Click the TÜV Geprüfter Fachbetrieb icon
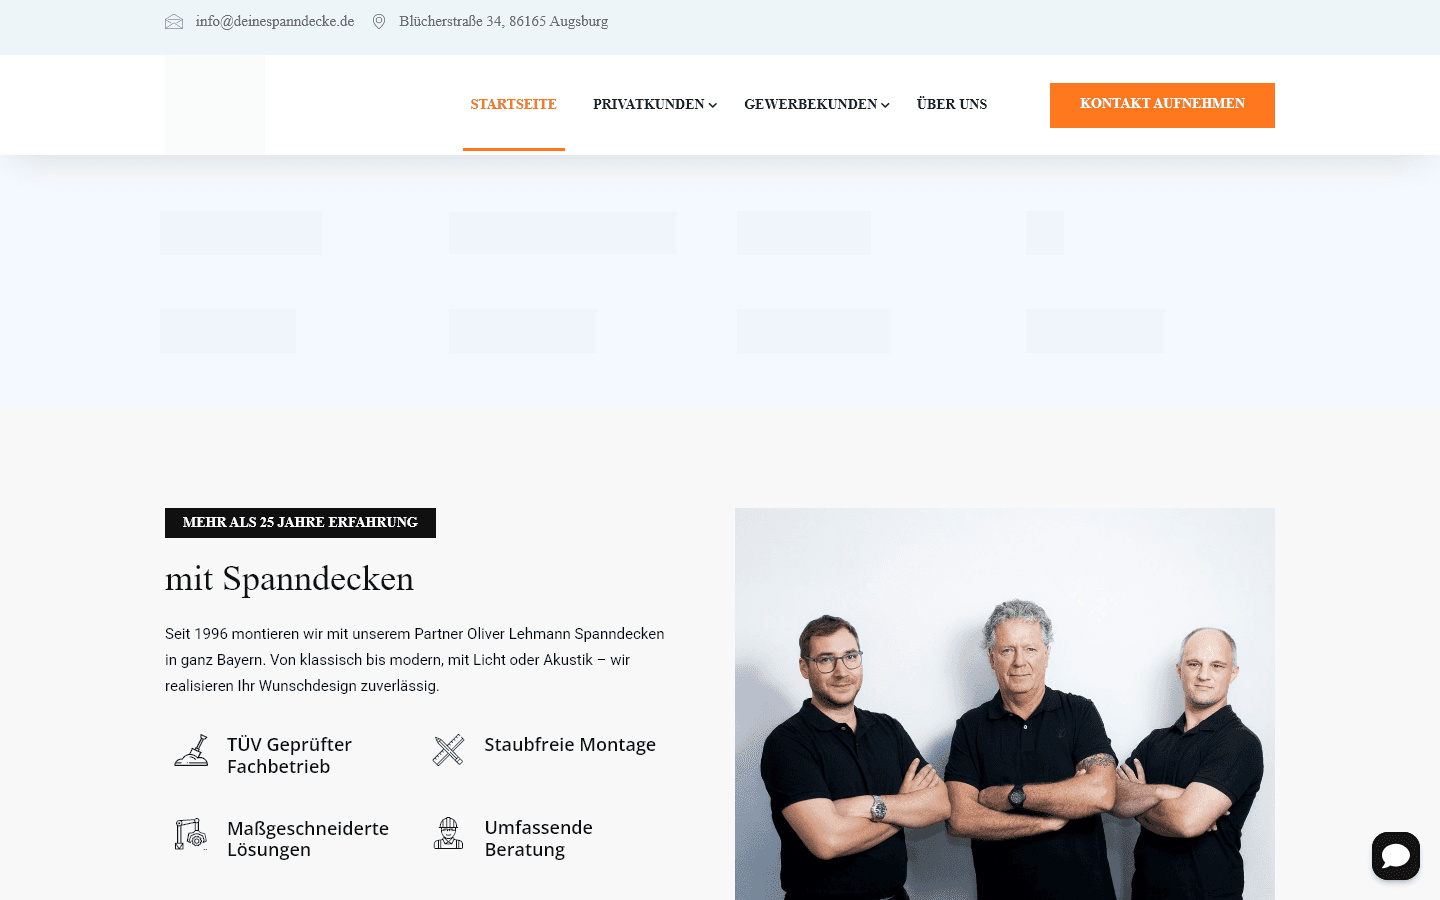Screen dimensions: 1440x900 pyautogui.click(x=191, y=750)
